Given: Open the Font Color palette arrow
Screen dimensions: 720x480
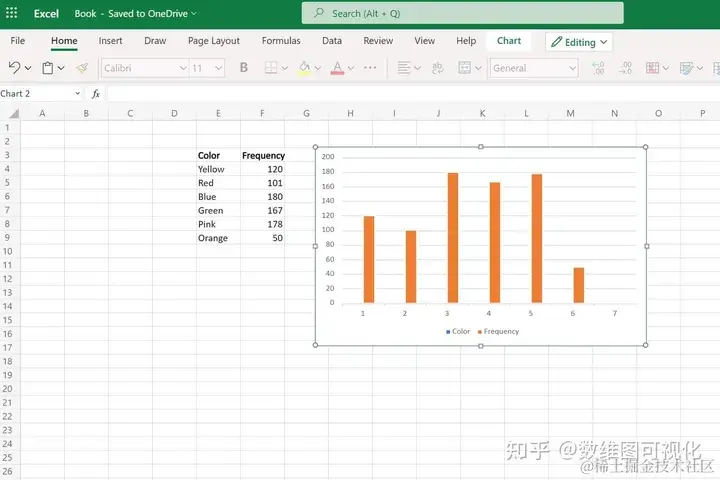Looking at the screenshot, I should tap(351, 68).
